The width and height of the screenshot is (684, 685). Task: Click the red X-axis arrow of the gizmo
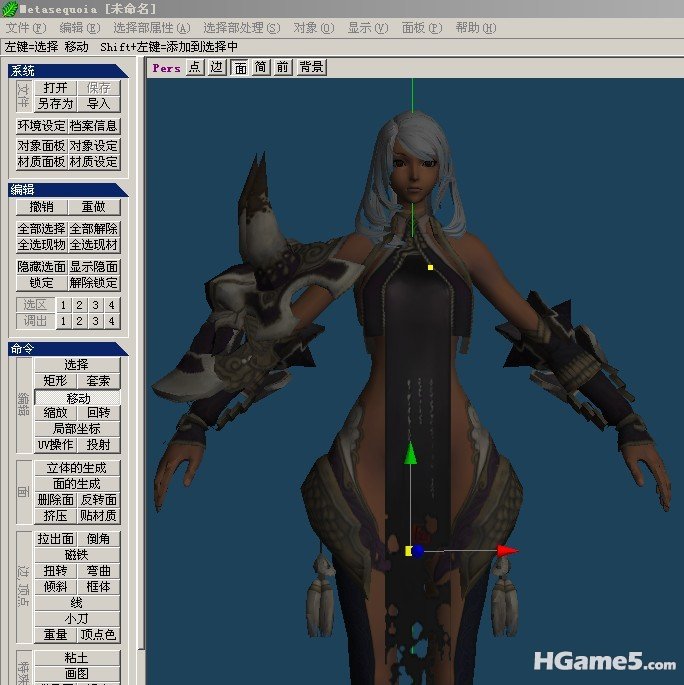click(x=507, y=550)
